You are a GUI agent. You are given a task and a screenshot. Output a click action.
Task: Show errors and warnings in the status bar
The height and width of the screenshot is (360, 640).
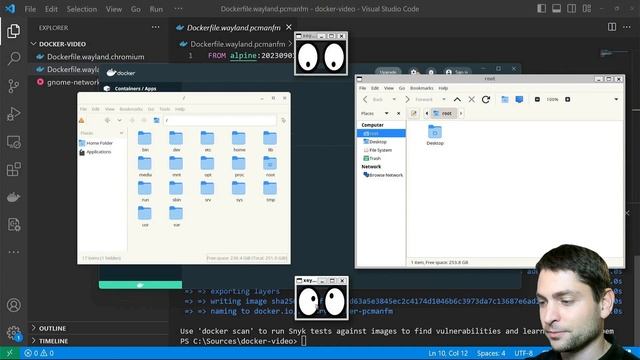(39, 353)
